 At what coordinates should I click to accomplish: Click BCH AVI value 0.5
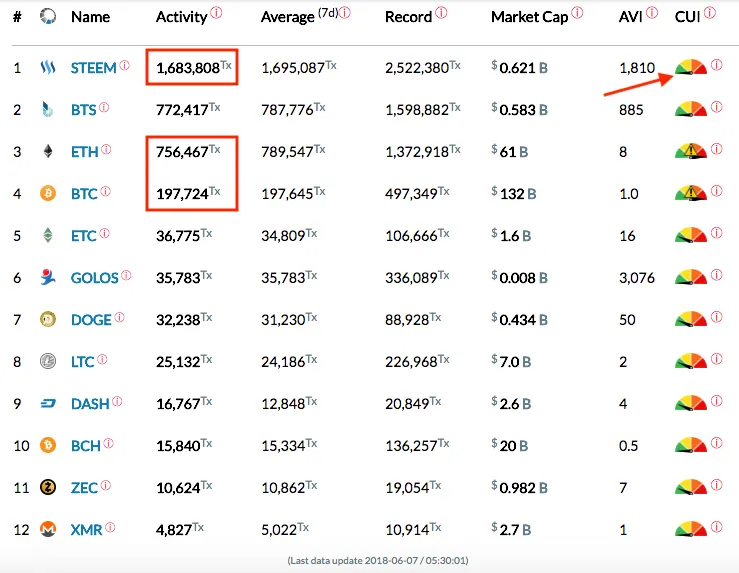pos(628,446)
